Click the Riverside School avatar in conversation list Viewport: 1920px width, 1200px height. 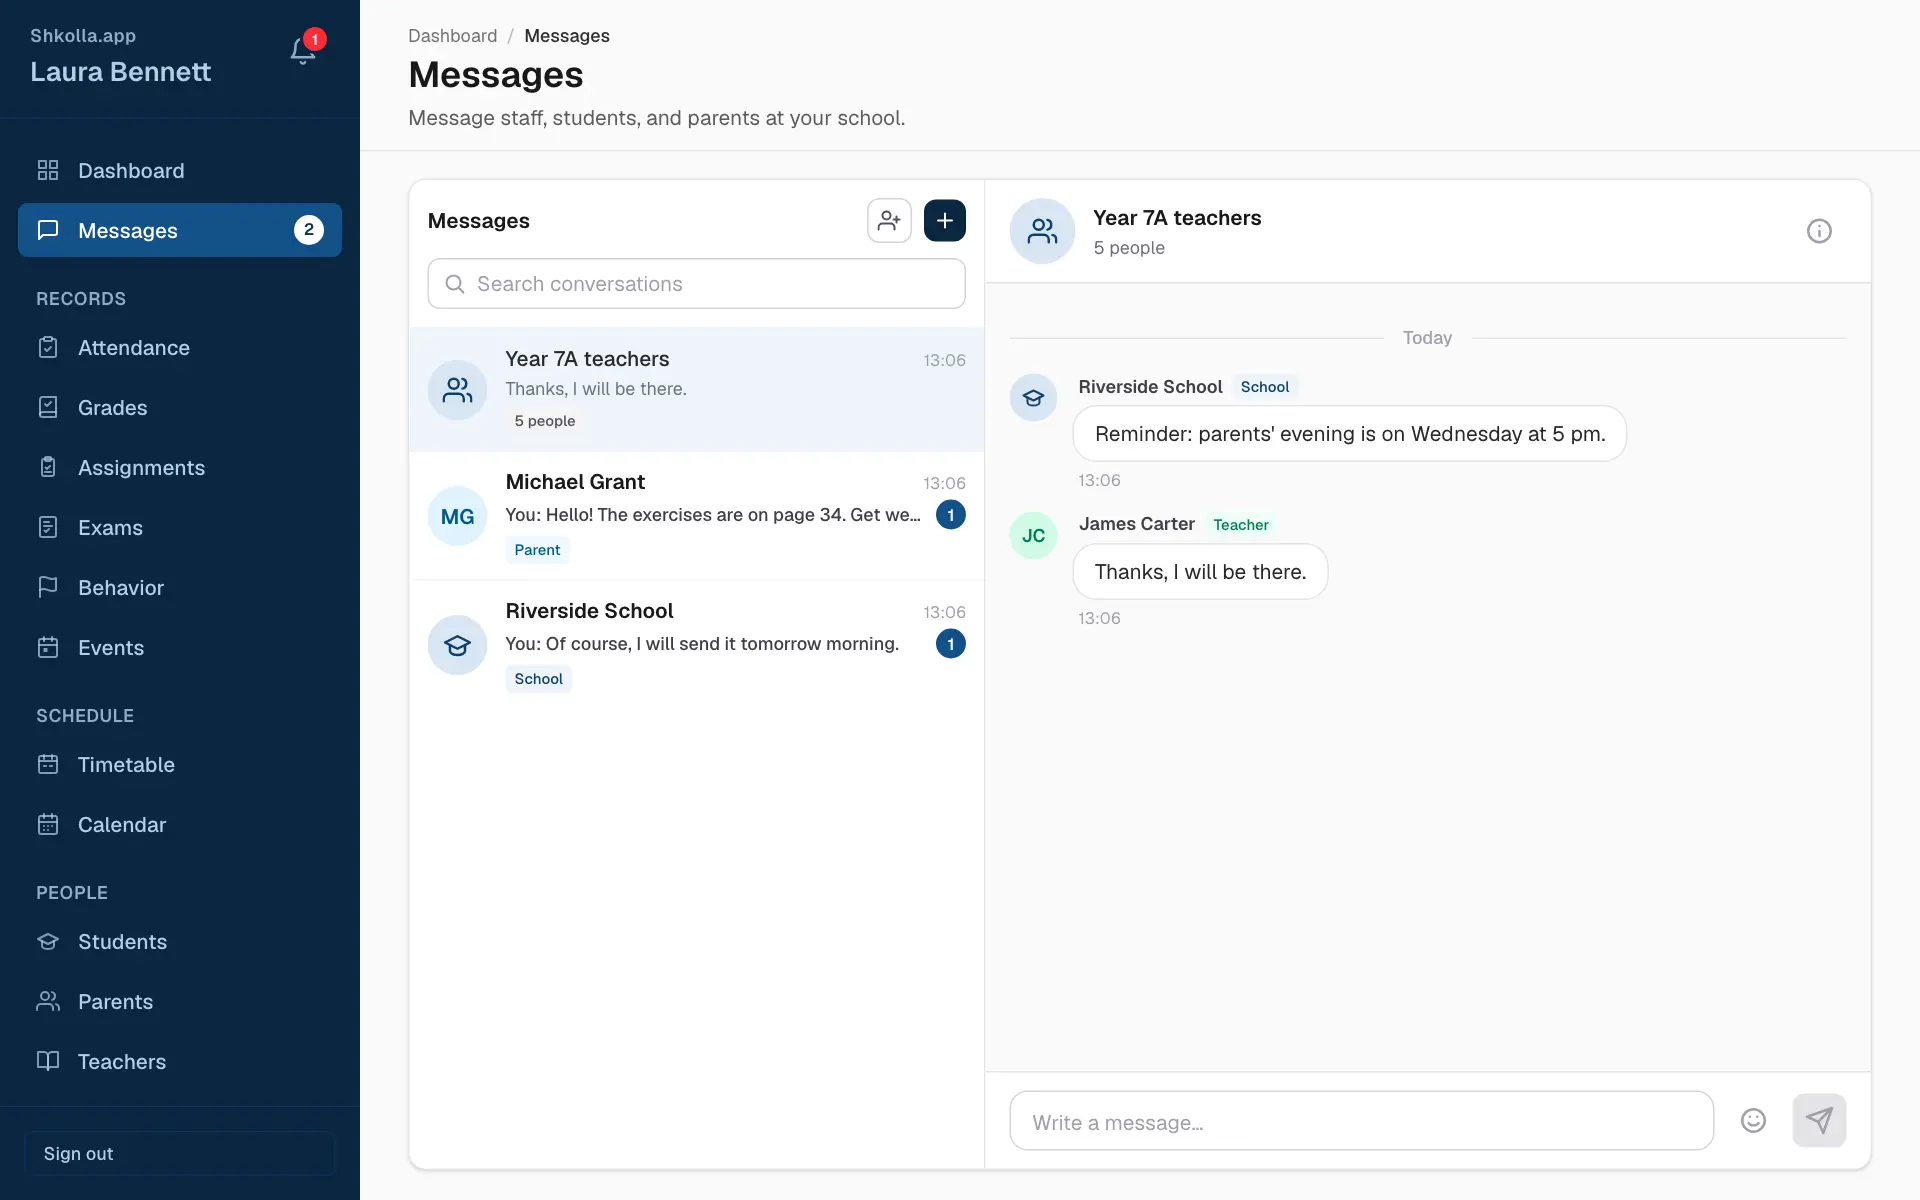click(x=457, y=645)
